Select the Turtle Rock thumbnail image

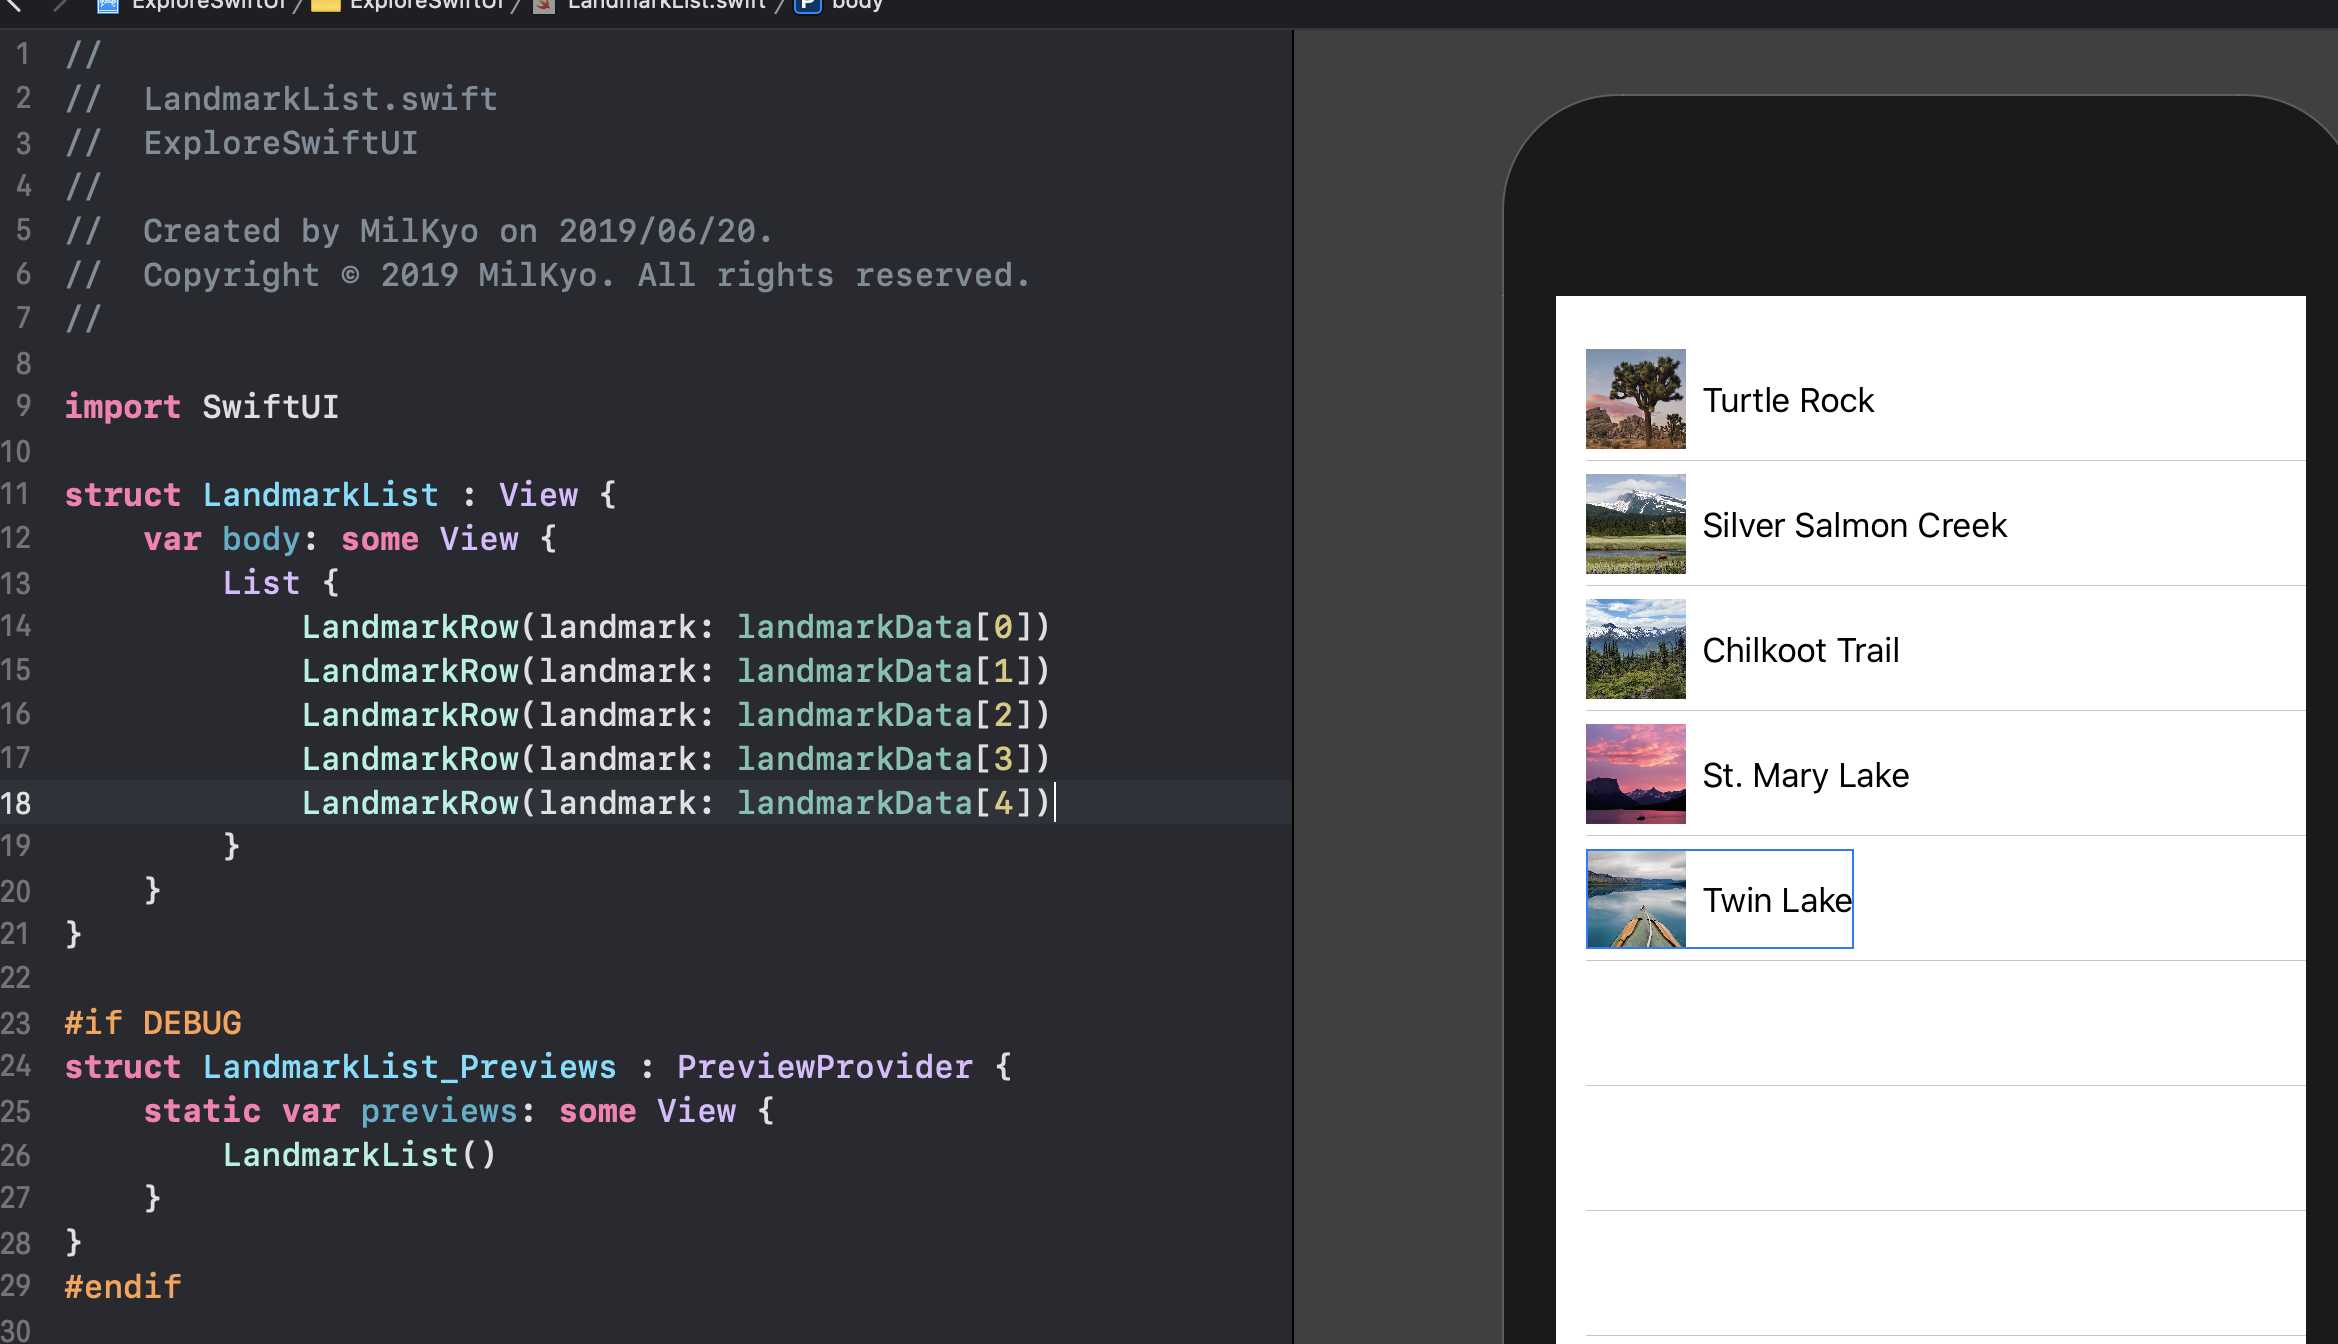click(1635, 399)
